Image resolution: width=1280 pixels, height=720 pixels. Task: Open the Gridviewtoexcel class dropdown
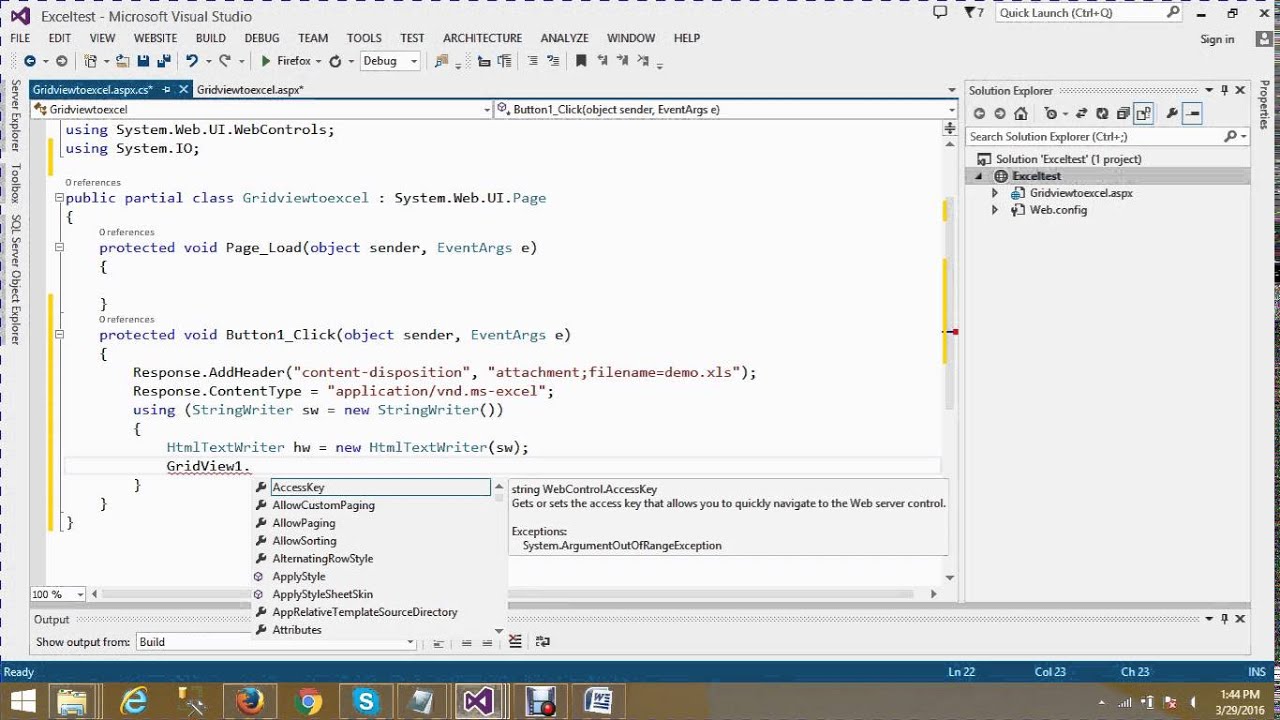[263, 109]
